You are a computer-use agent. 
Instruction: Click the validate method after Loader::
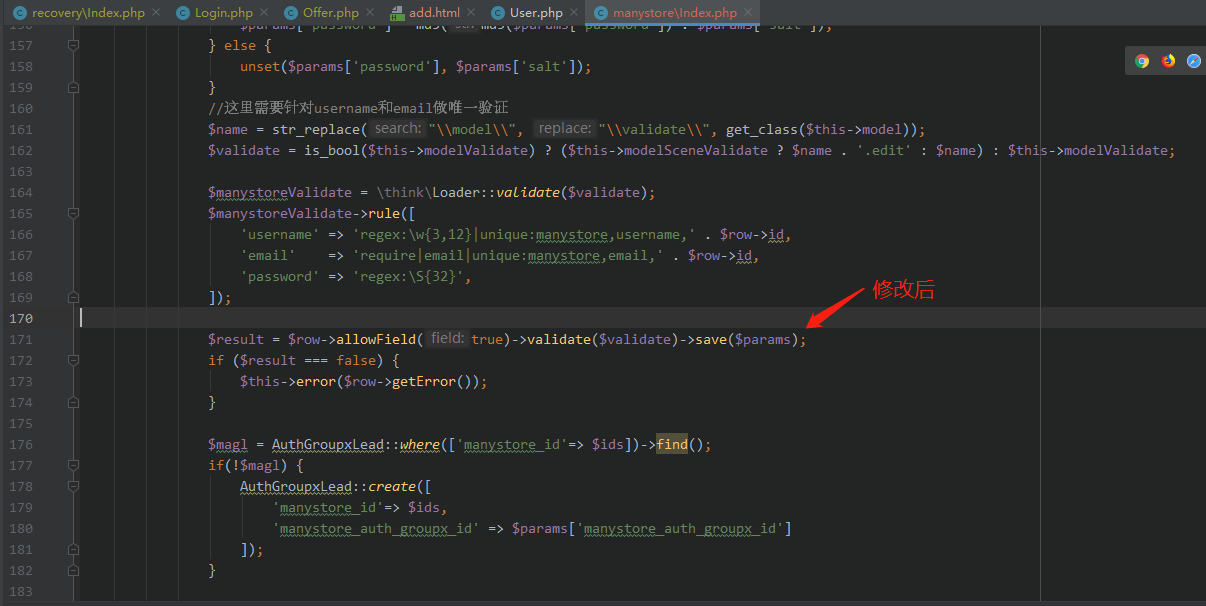coord(527,193)
